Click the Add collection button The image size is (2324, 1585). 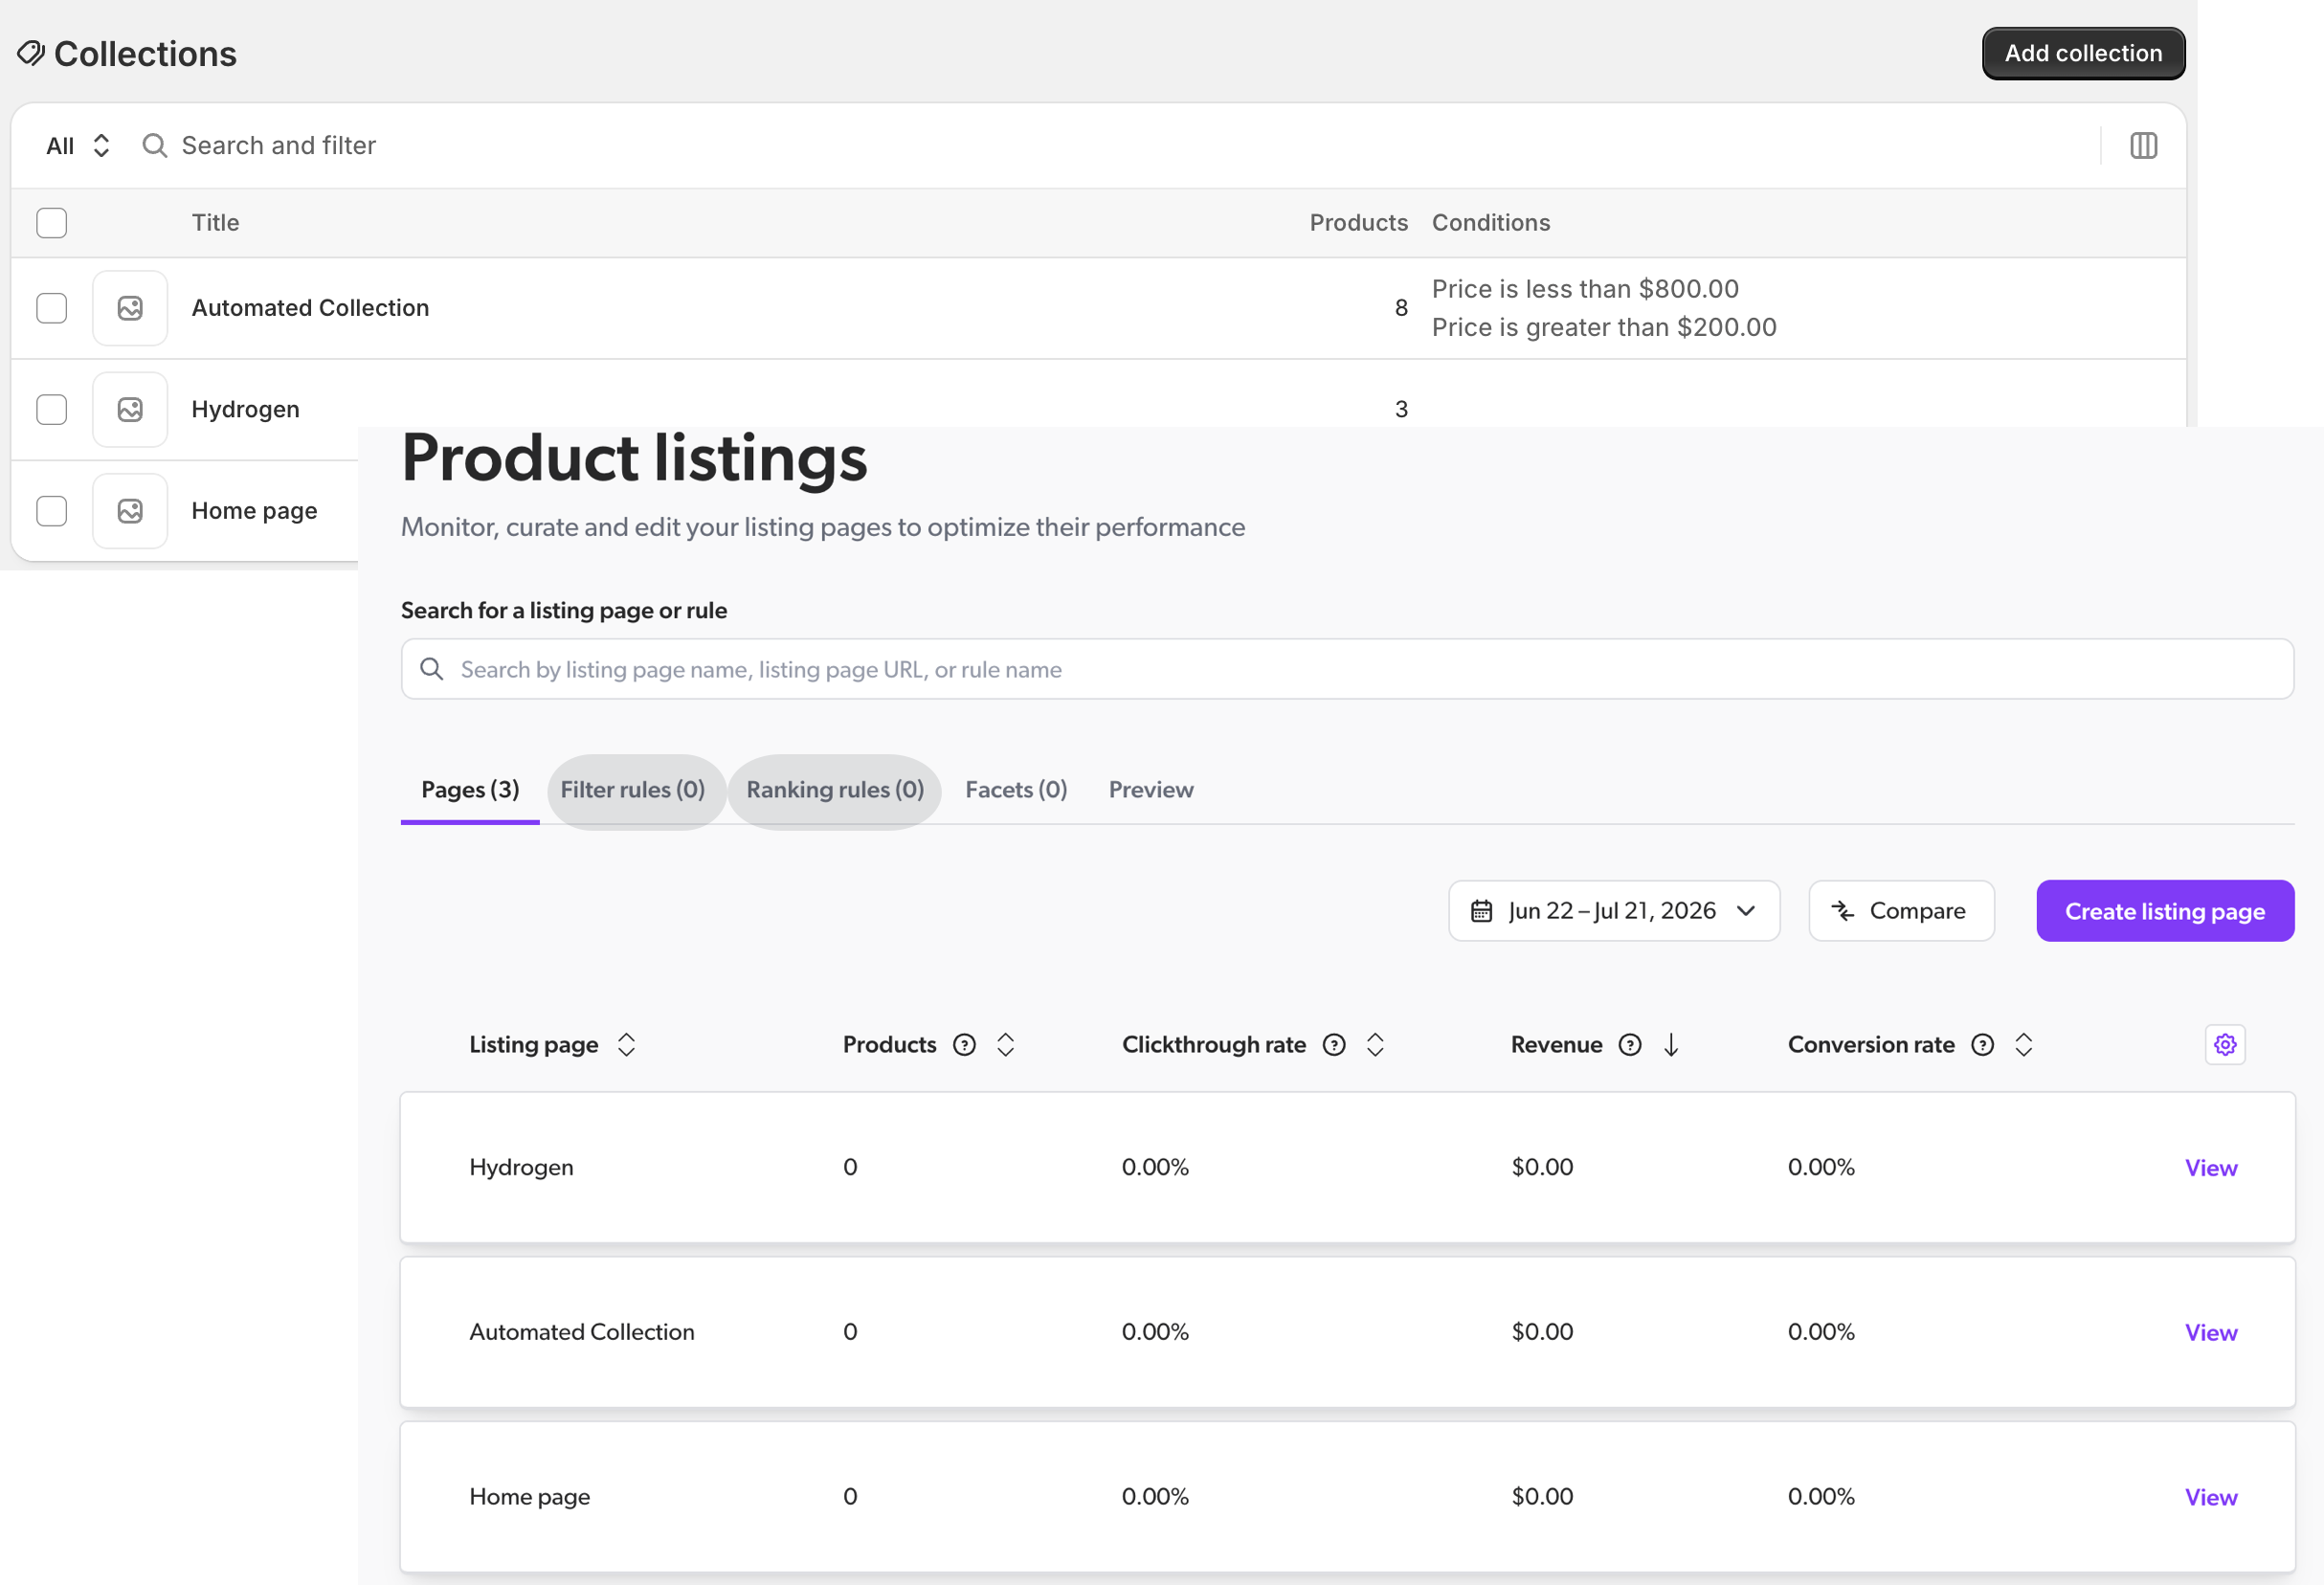2083,53
